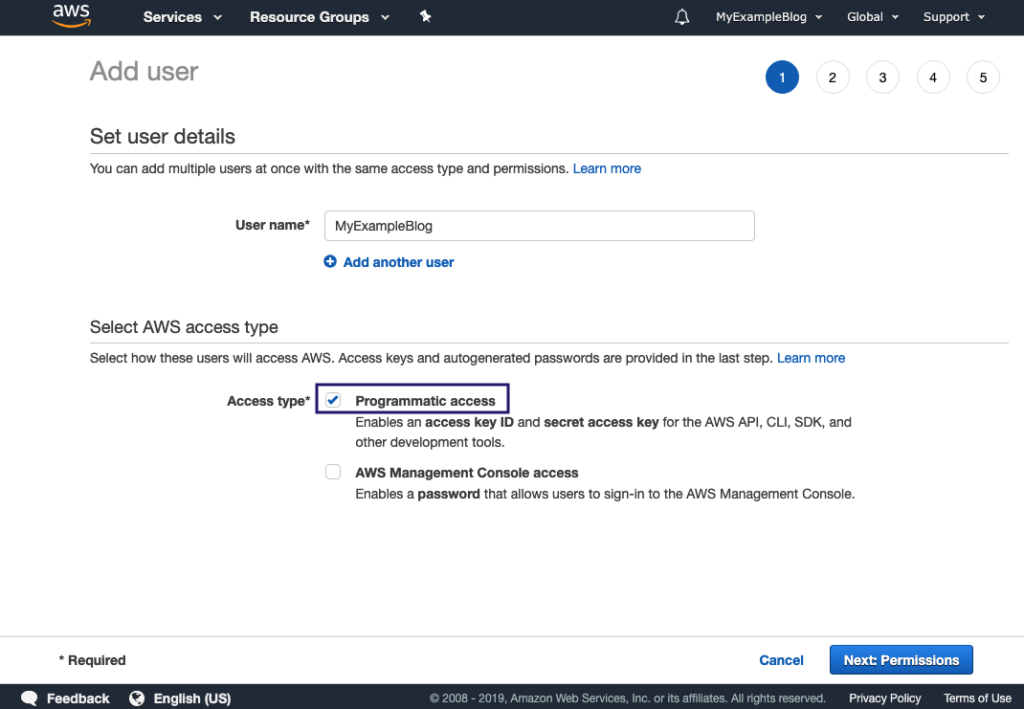1024x709 pixels.
Task: Select step 3 in the progress indicator
Action: 883,77
